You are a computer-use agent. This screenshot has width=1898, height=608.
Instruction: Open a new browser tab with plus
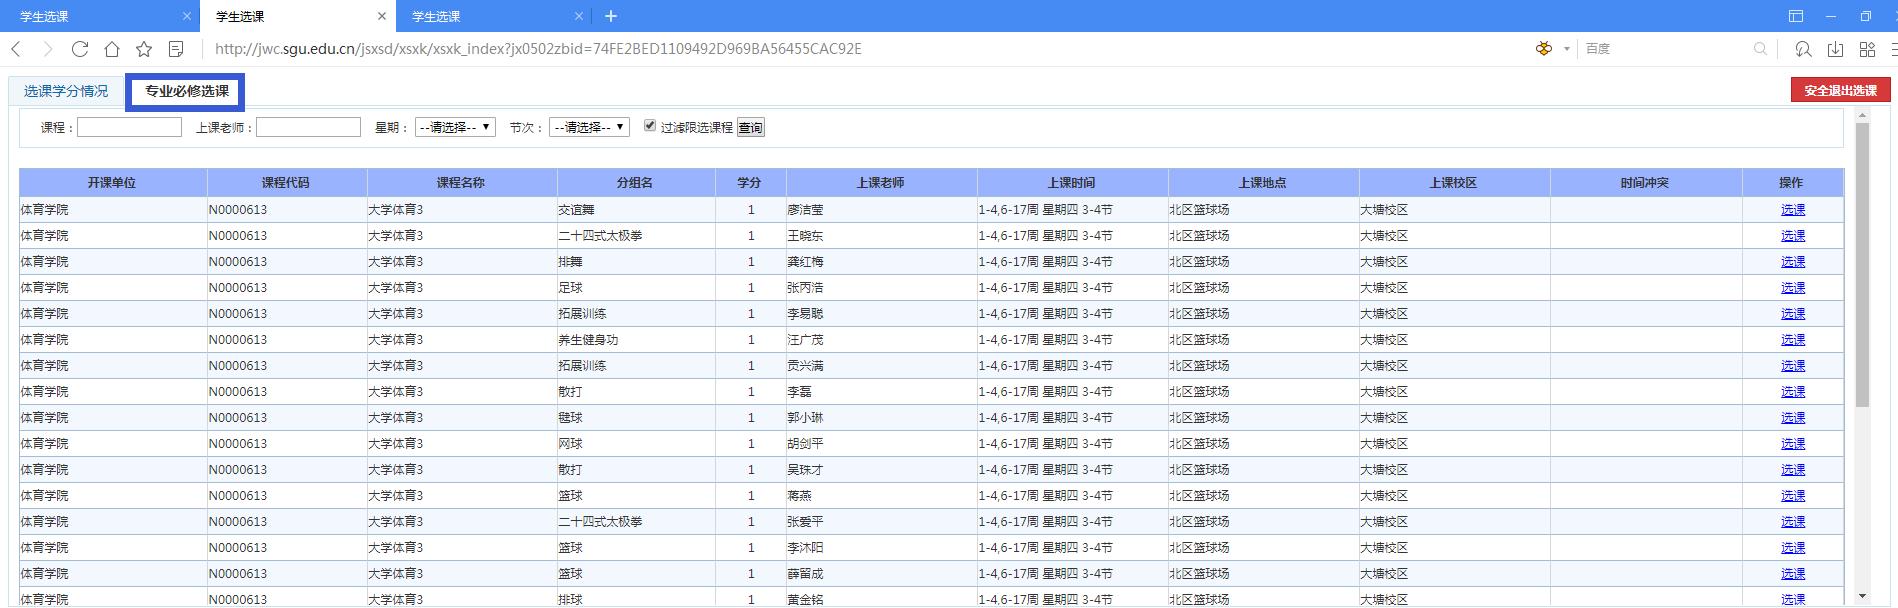pyautogui.click(x=611, y=16)
